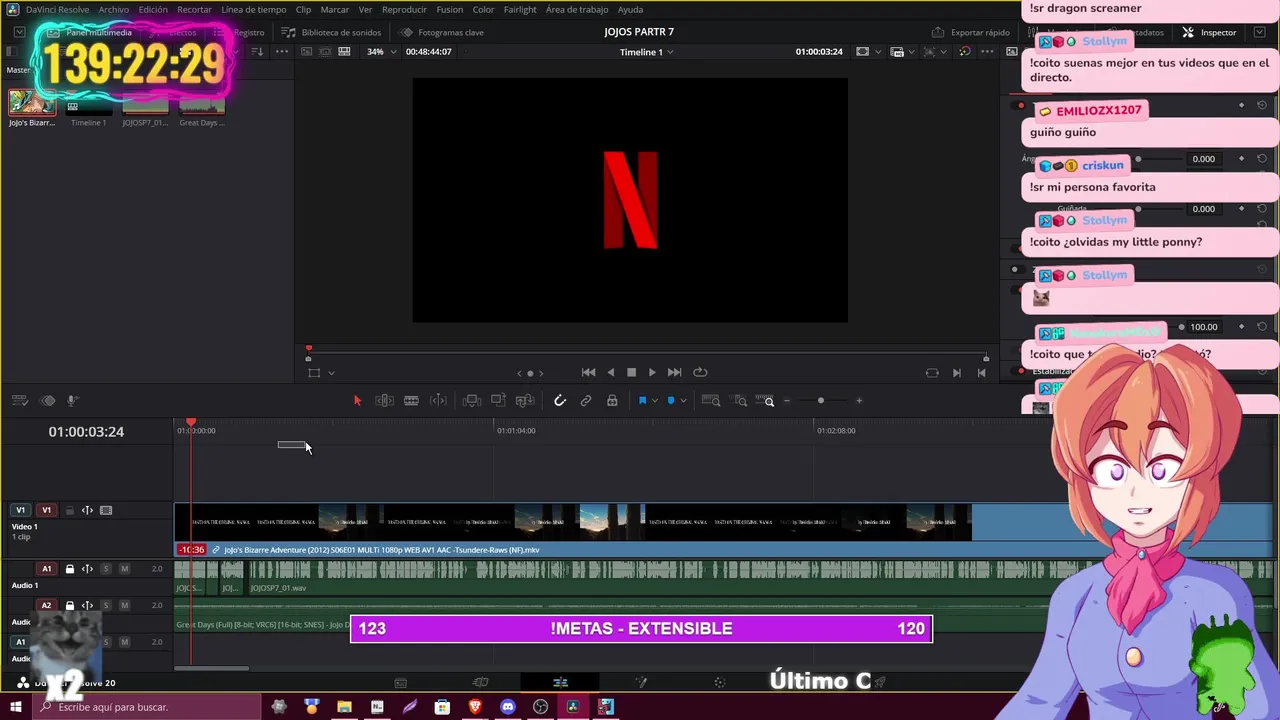
Task: Click the Replace clip icon
Action: pyautogui.click(x=525, y=401)
